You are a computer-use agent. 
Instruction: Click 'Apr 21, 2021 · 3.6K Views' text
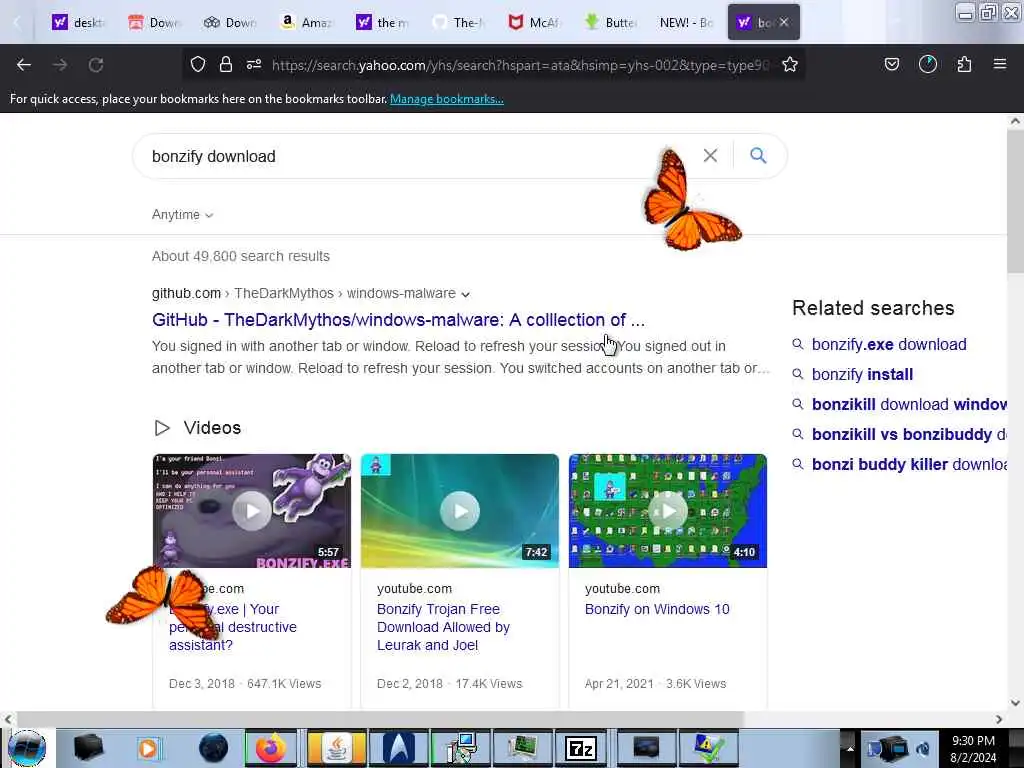tap(655, 684)
